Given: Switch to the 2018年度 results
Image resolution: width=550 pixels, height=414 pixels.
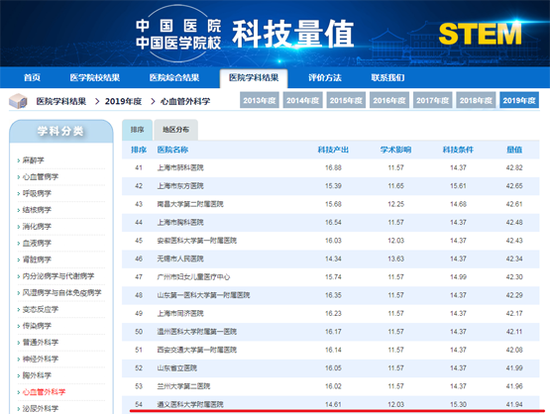Looking at the screenshot, I should click(476, 100).
